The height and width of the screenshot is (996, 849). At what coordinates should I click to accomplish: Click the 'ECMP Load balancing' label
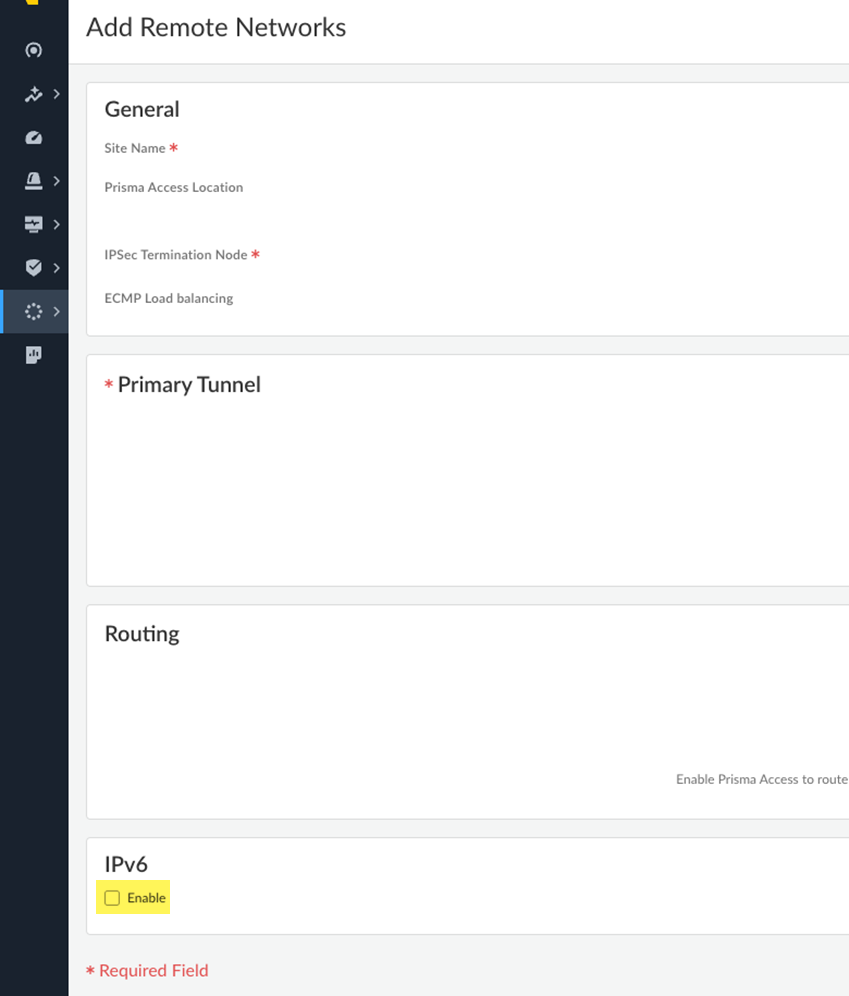tap(169, 299)
